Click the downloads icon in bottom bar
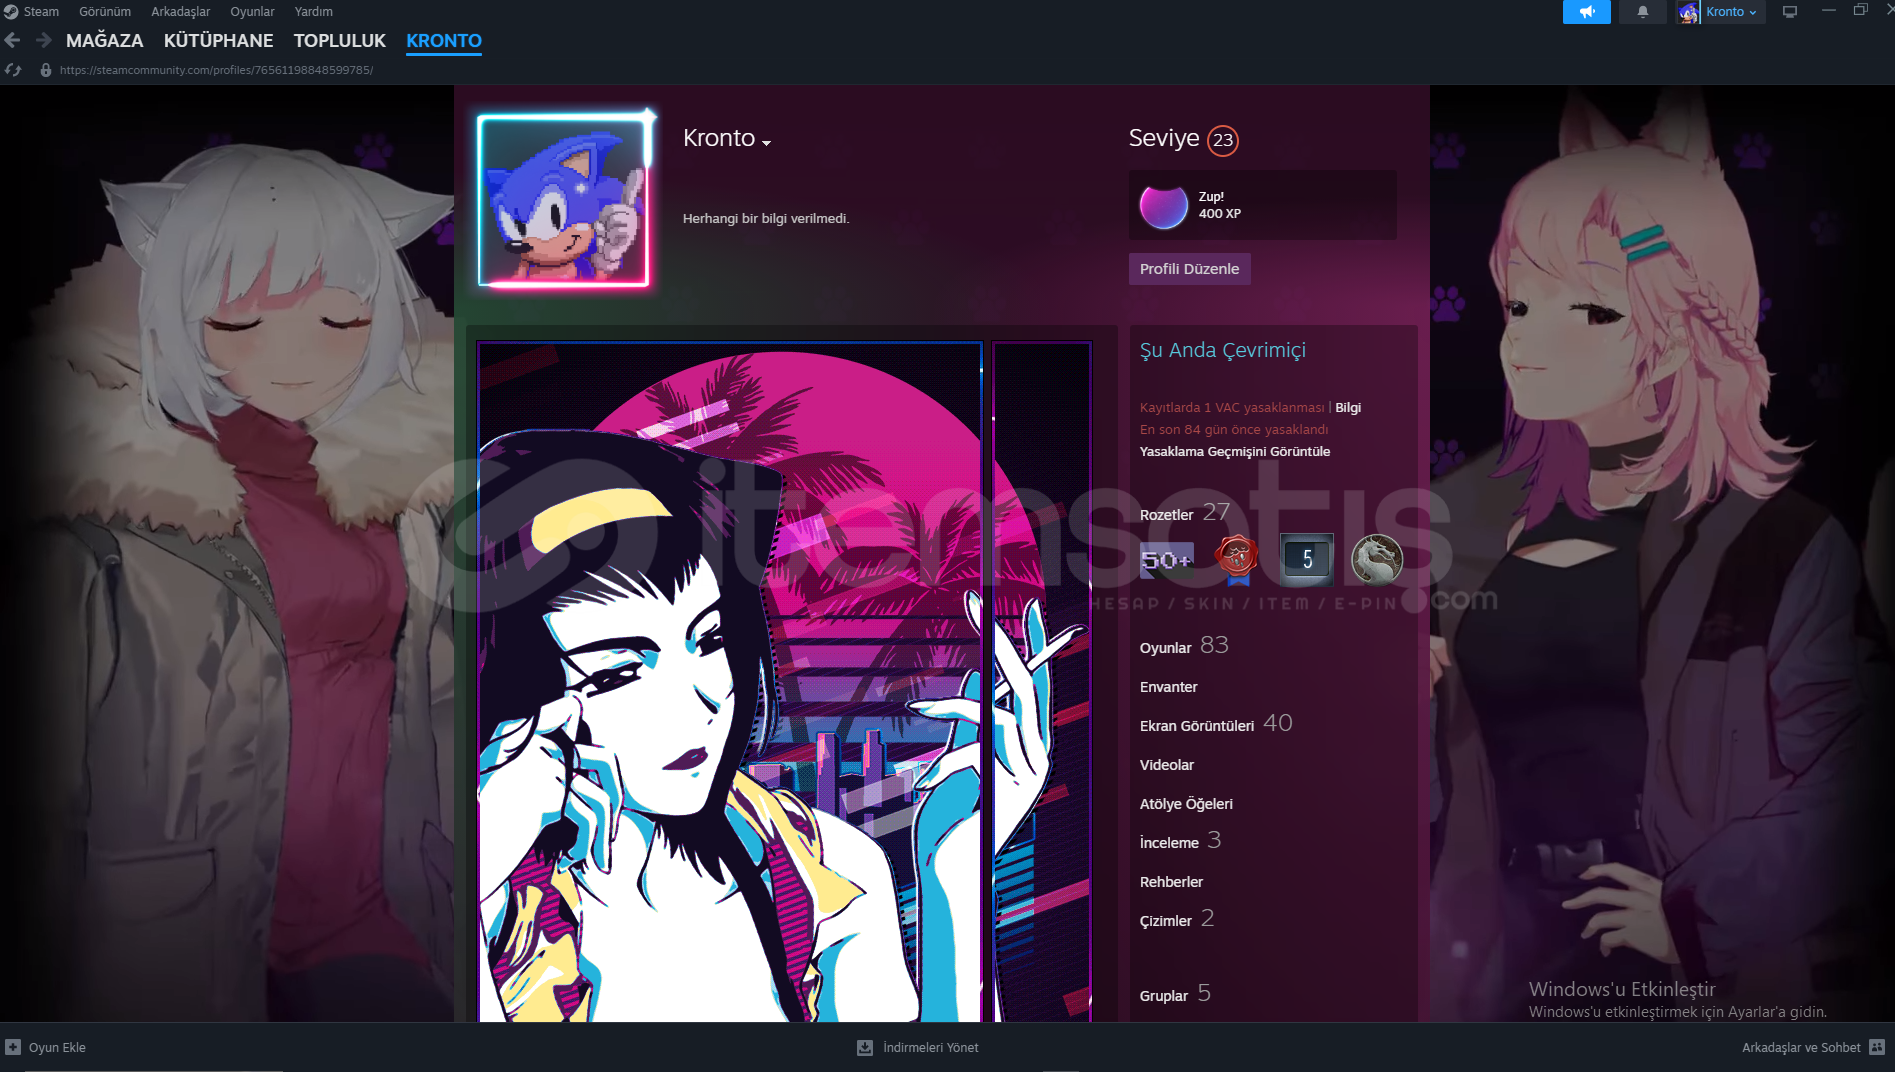 (x=865, y=1048)
